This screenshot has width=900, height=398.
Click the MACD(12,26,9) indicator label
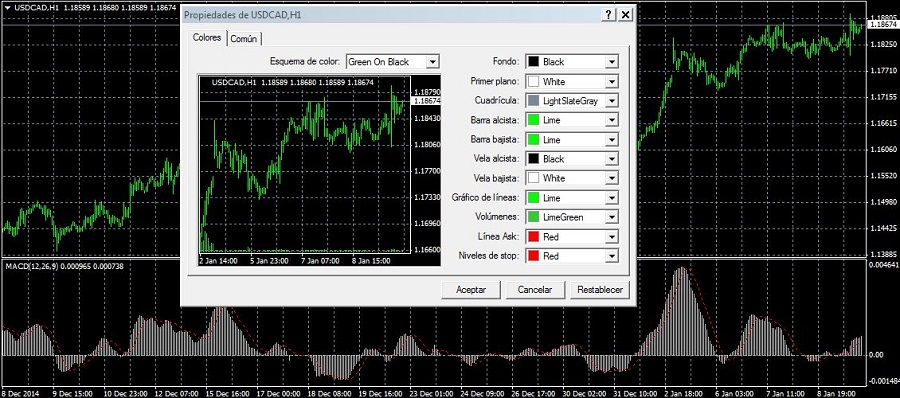point(30,266)
